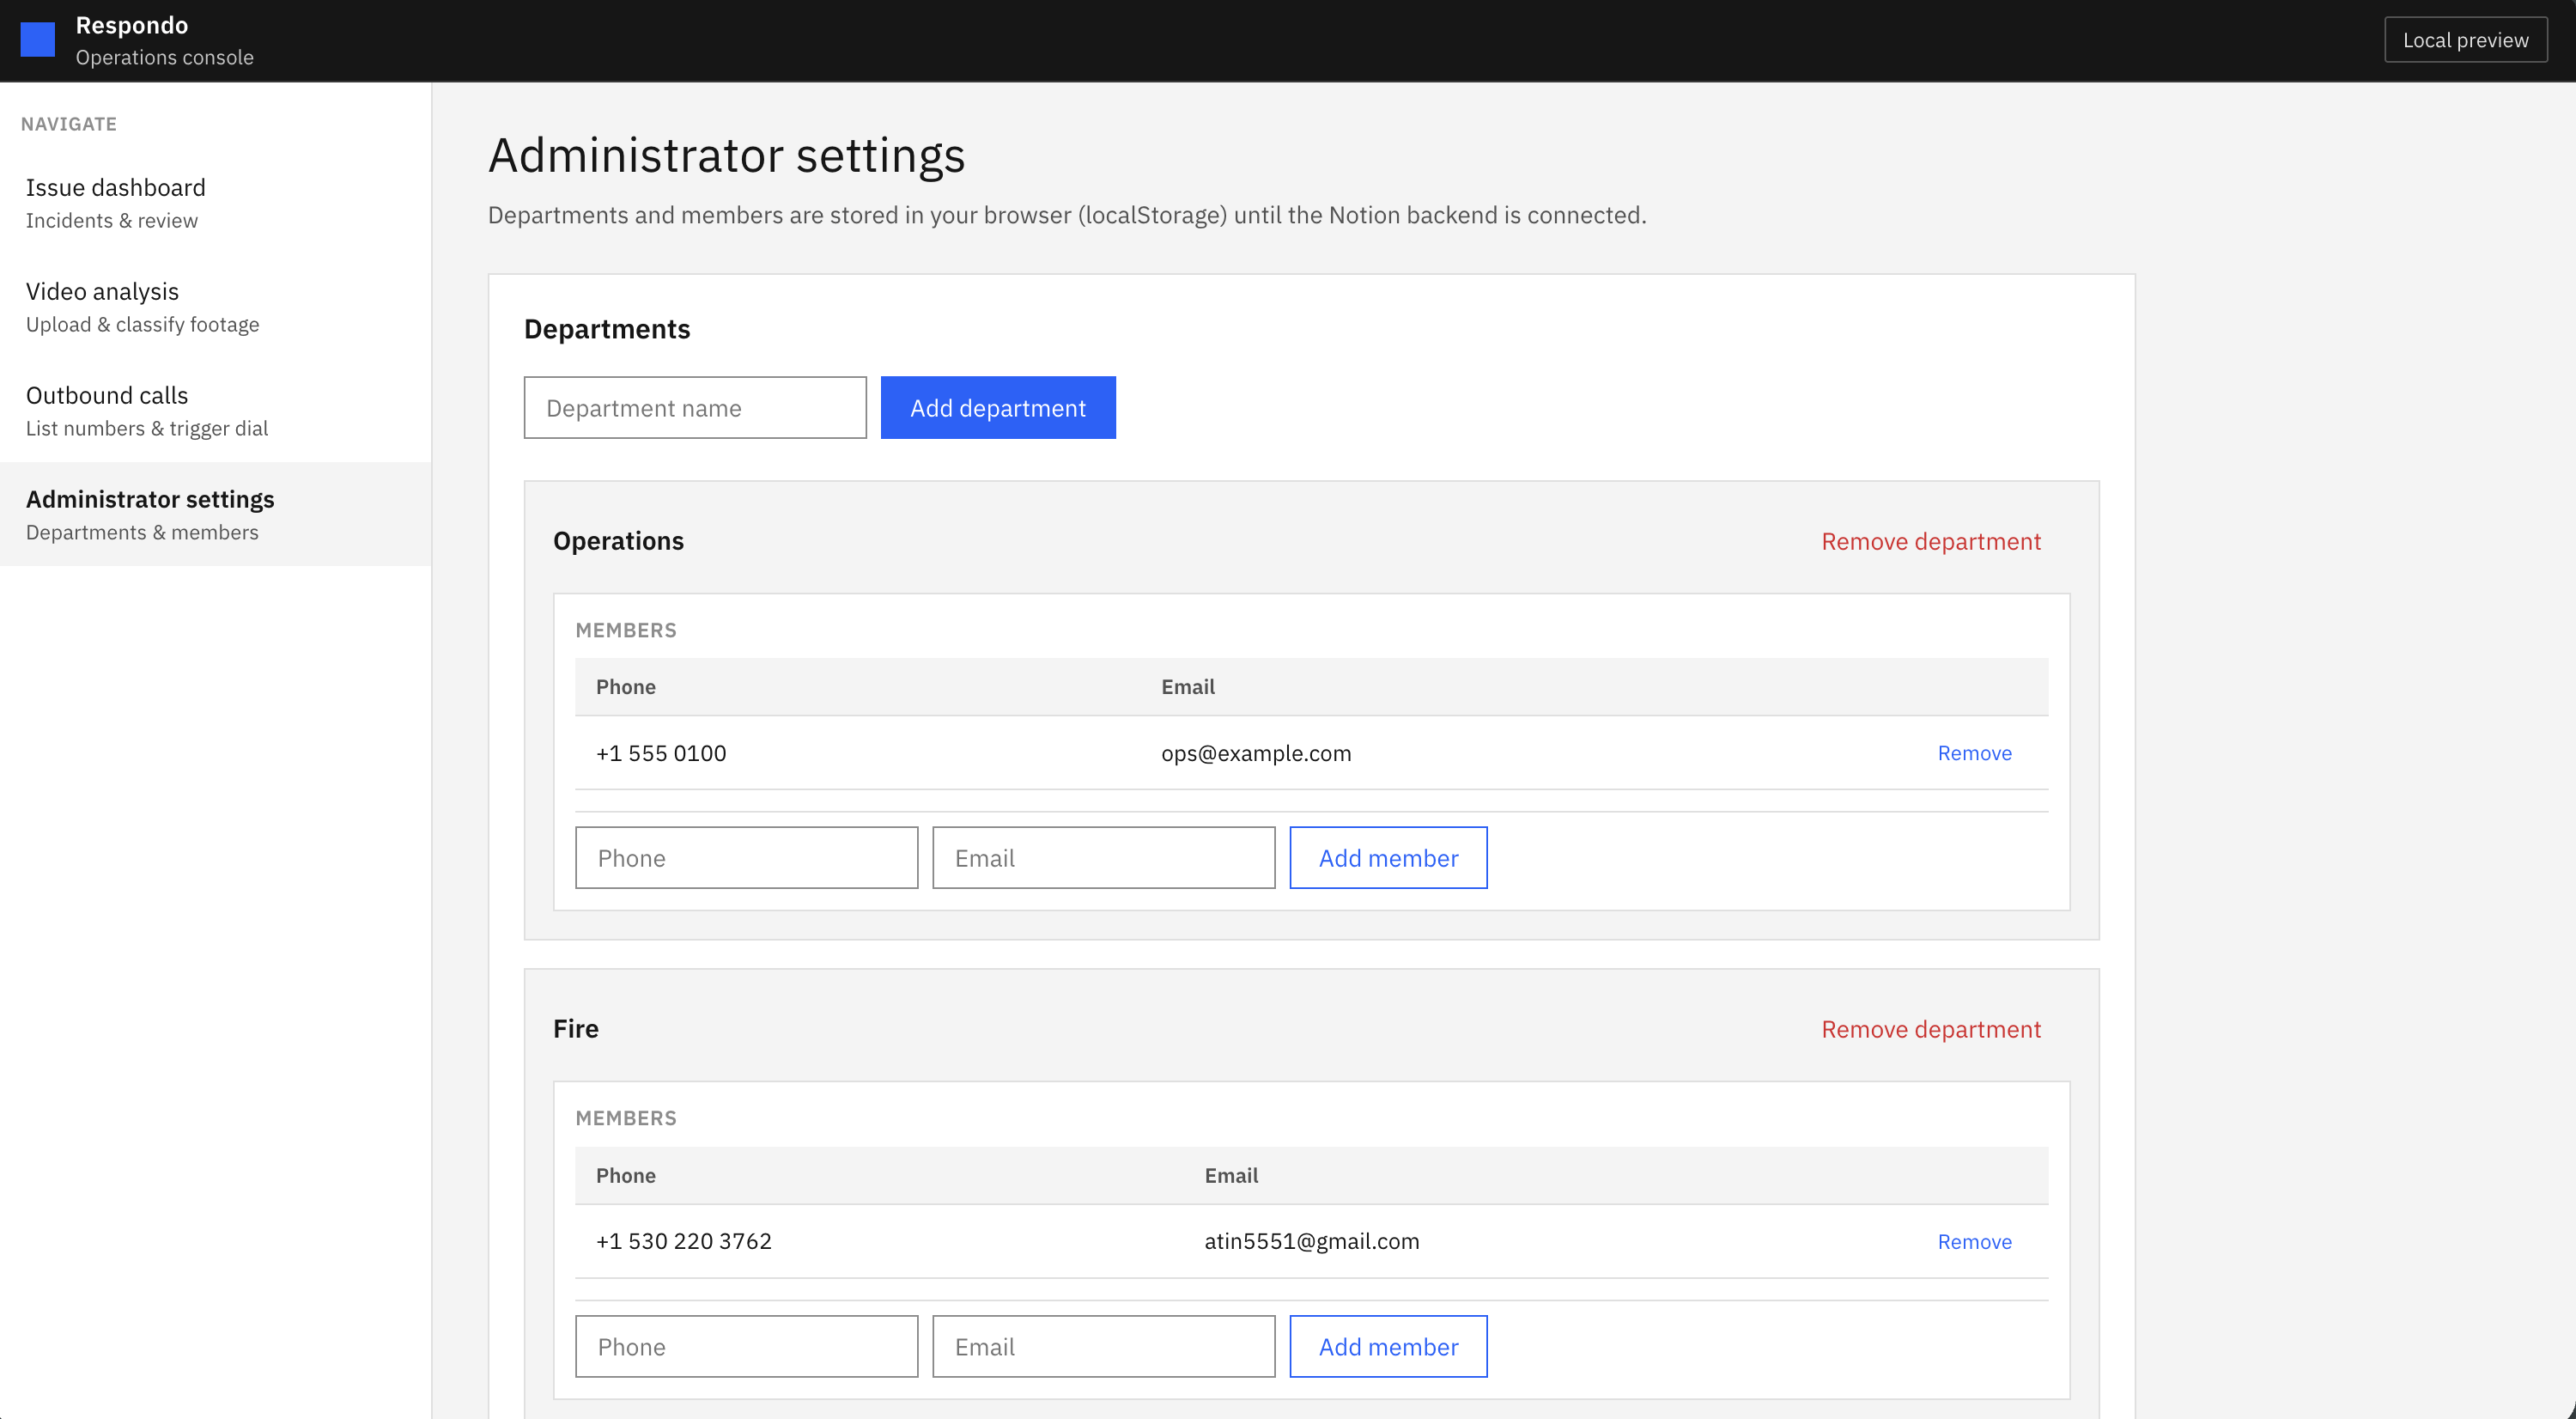This screenshot has width=2576, height=1419.
Task: Click the Local preview button
Action: (x=2464, y=40)
